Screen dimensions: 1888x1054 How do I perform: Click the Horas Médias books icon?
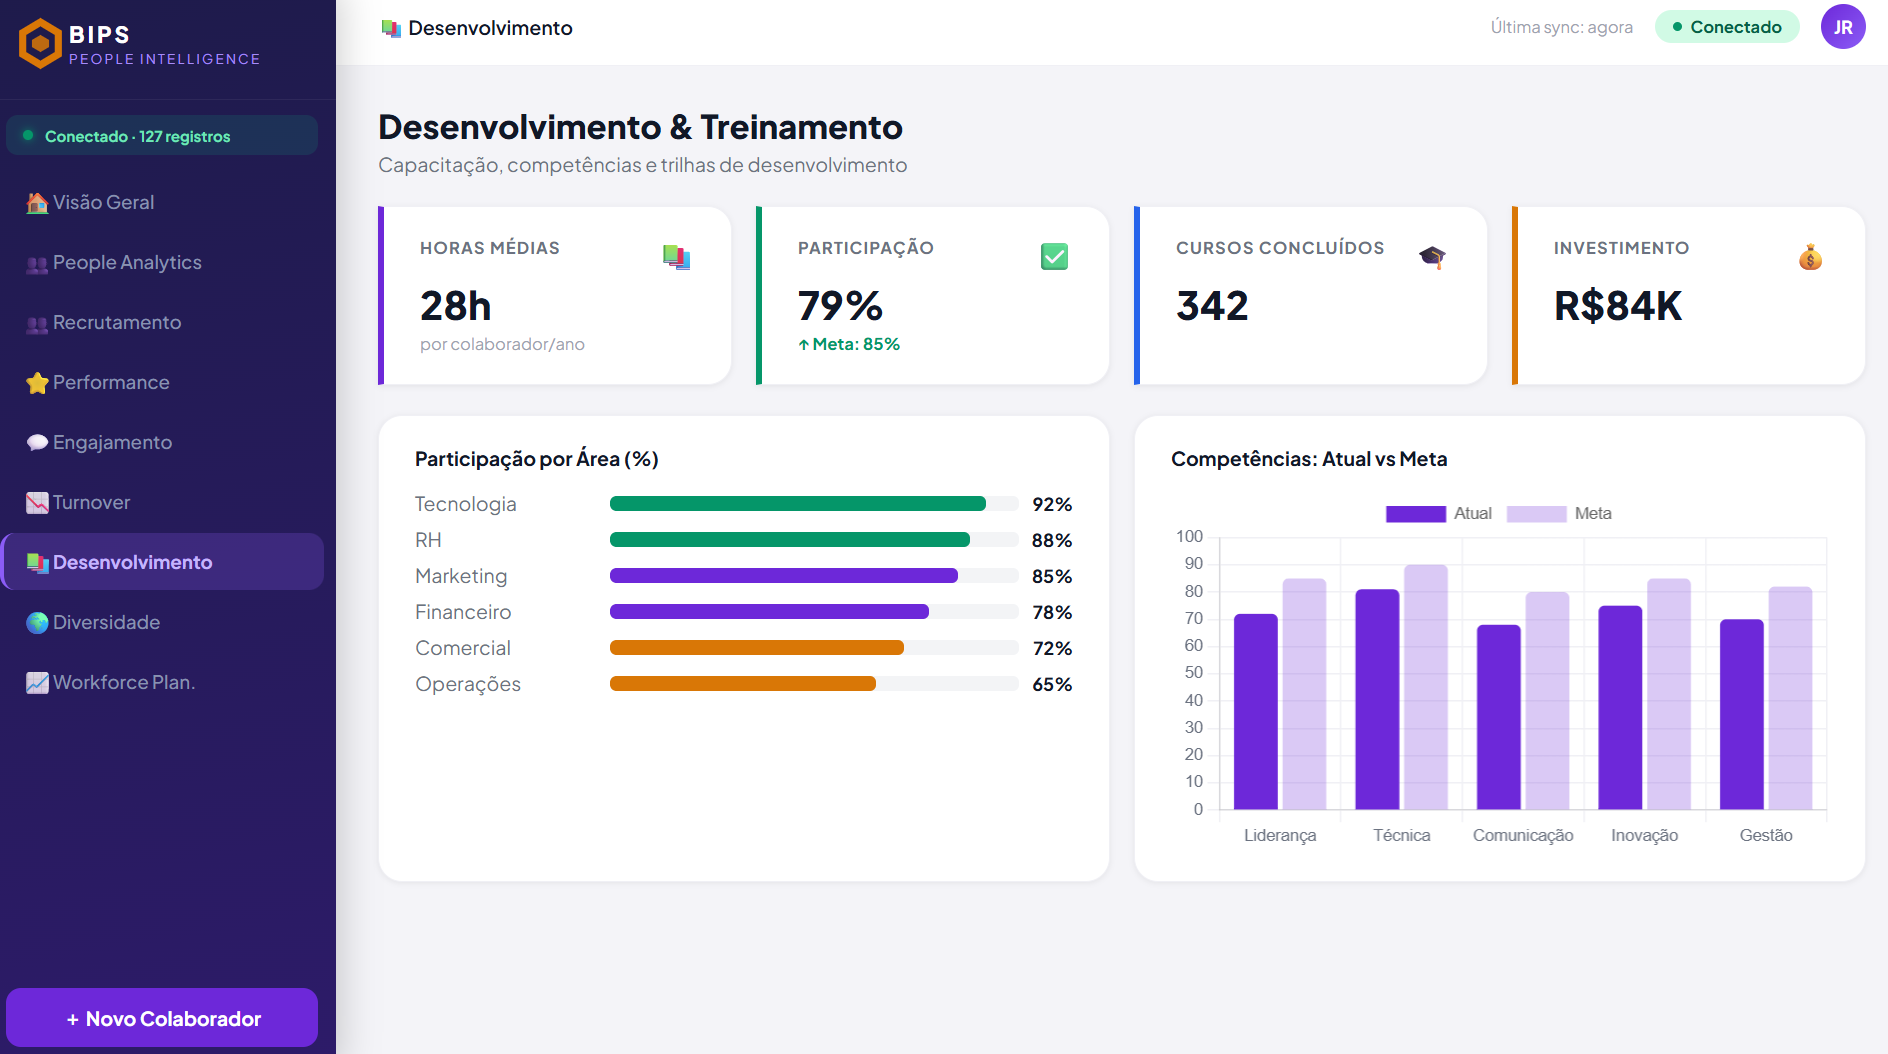tap(677, 257)
